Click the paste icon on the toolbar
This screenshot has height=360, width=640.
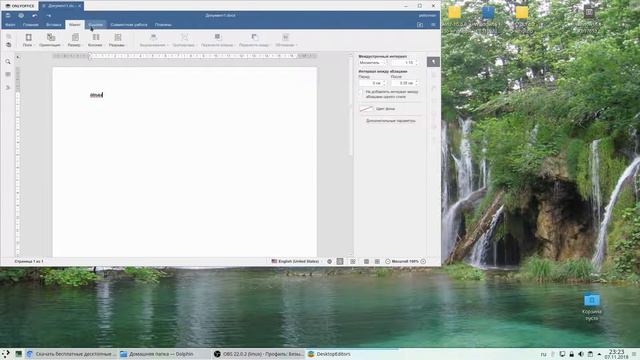[x=9, y=44]
